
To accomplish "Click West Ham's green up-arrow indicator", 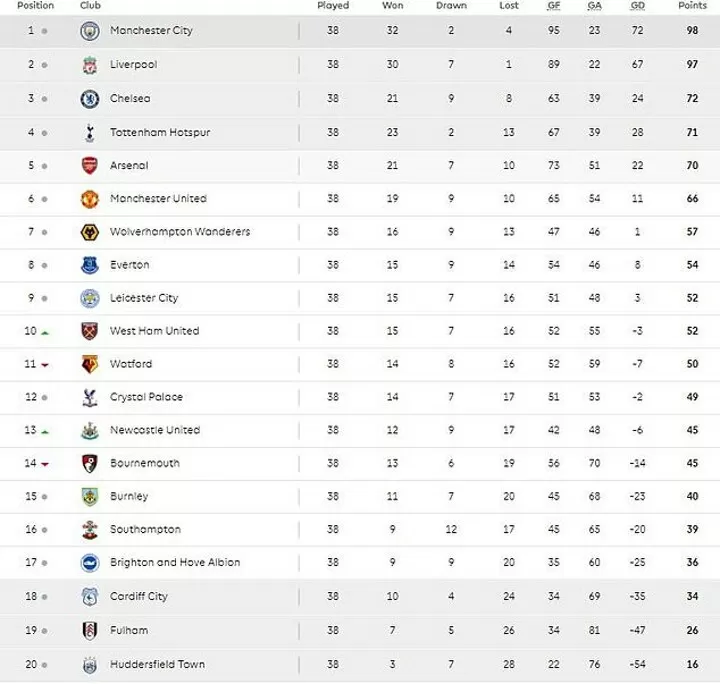I will [x=45, y=332].
